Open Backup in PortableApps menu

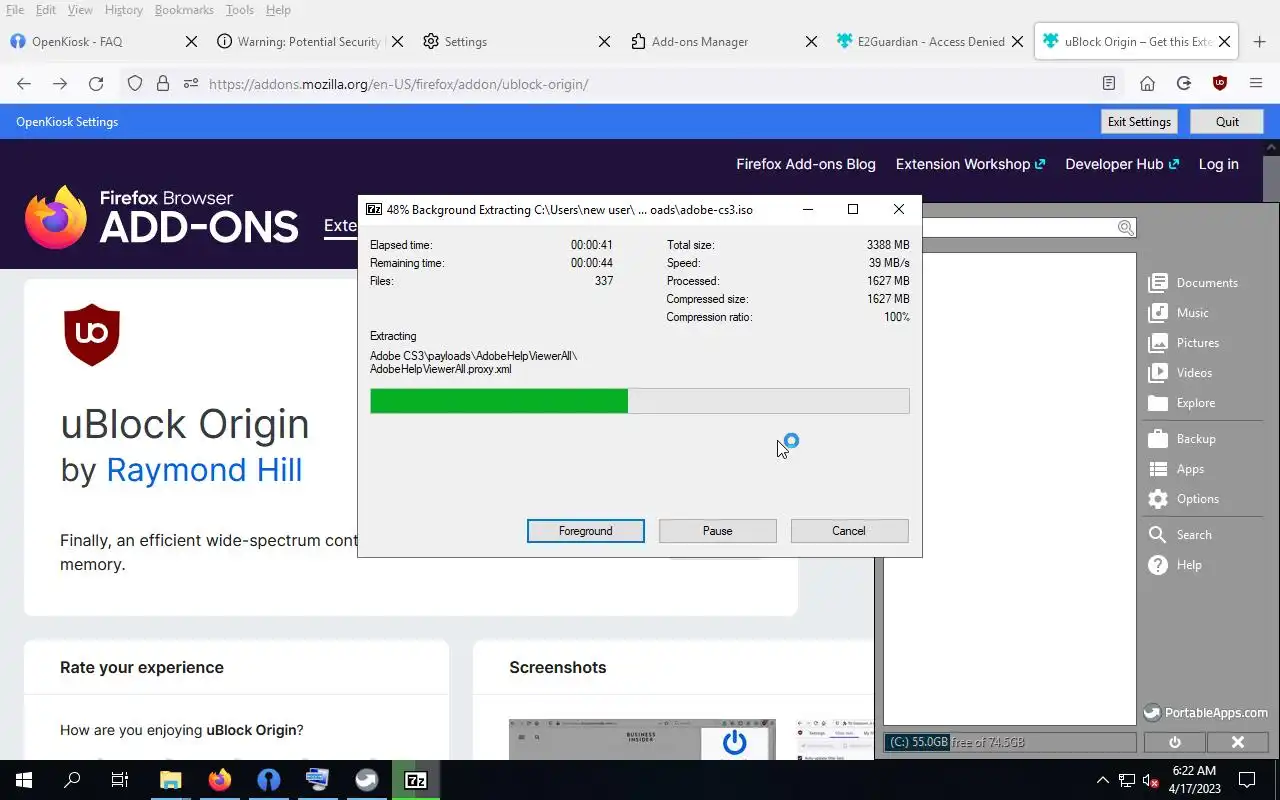point(1182,439)
